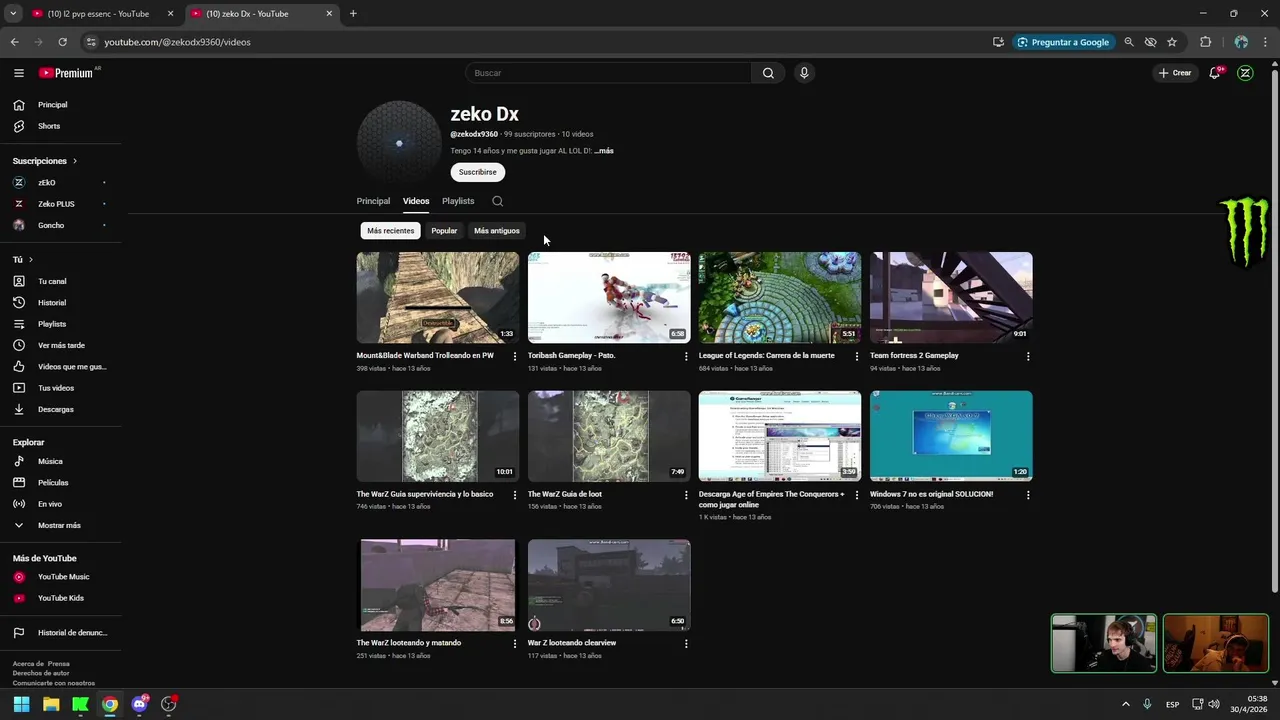Open Windows Start menu
The image size is (1280, 720).
click(21, 704)
